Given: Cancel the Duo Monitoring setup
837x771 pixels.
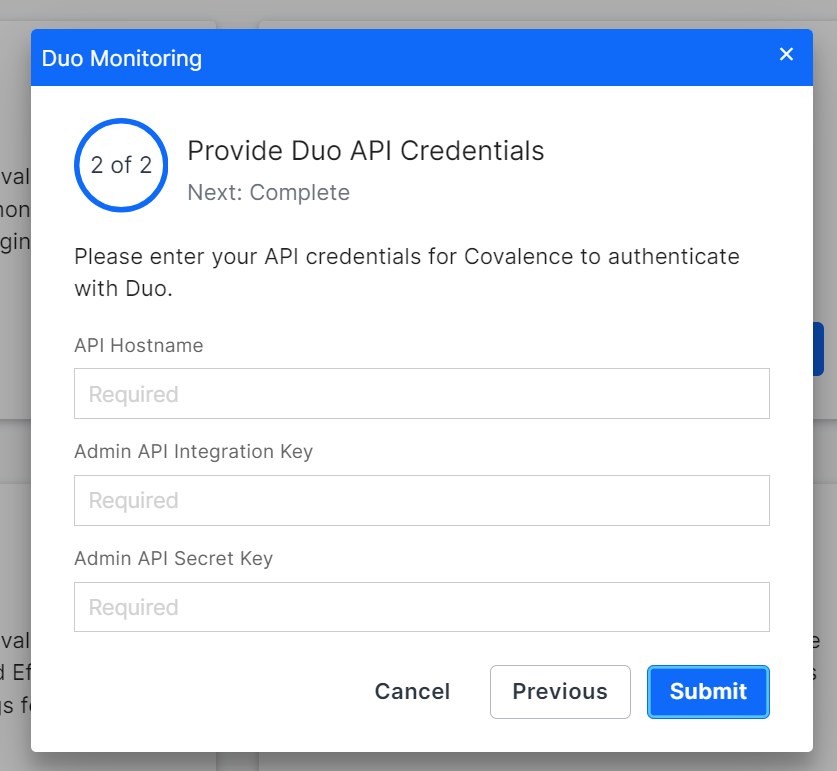Looking at the screenshot, I should pyautogui.click(x=412, y=691).
